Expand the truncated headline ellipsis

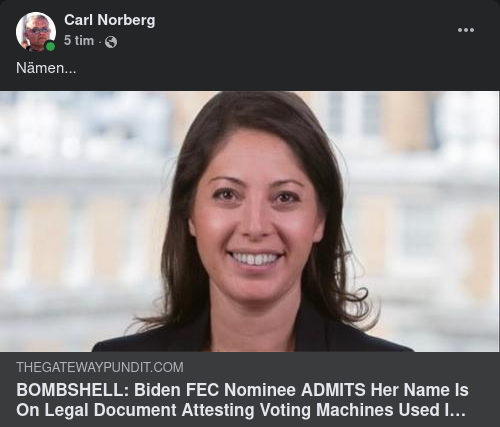(x=455, y=411)
